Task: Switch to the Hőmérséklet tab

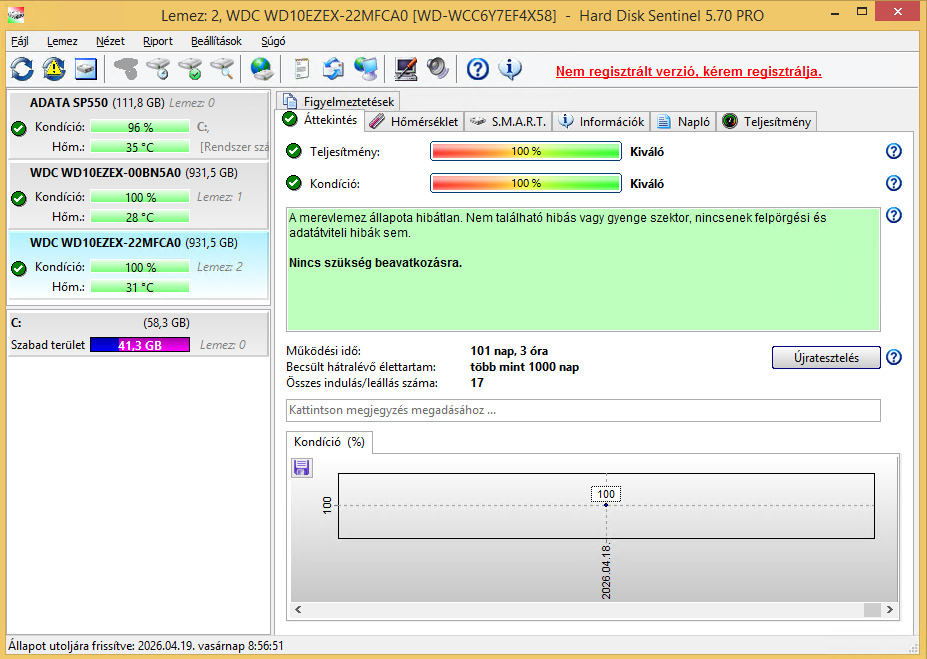Action: point(414,122)
